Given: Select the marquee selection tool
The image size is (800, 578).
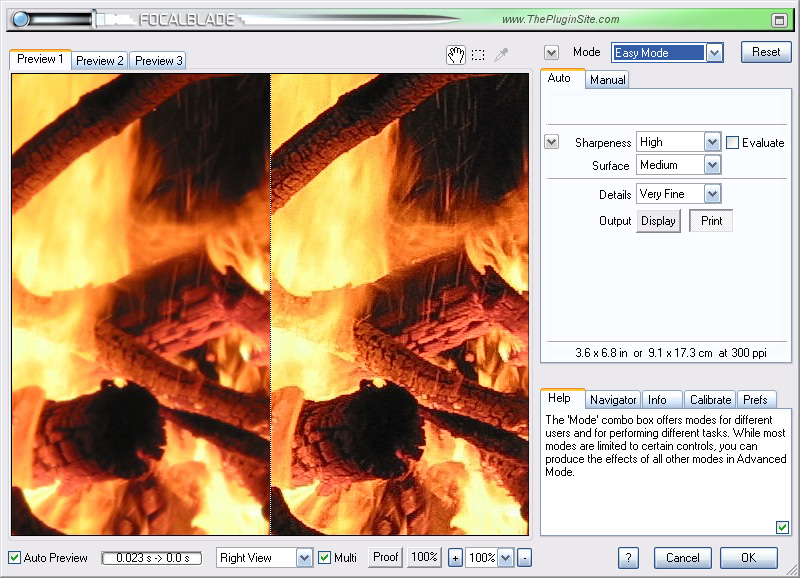Looking at the screenshot, I should click(478, 55).
